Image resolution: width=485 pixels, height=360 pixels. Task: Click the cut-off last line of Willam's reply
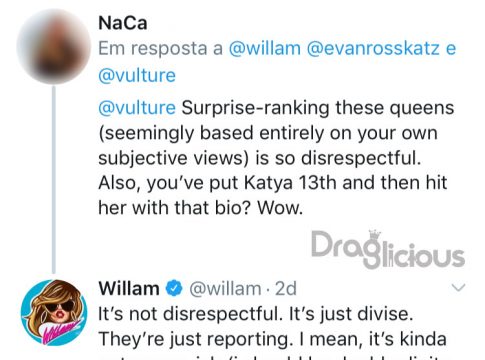pyautogui.click(x=272, y=357)
